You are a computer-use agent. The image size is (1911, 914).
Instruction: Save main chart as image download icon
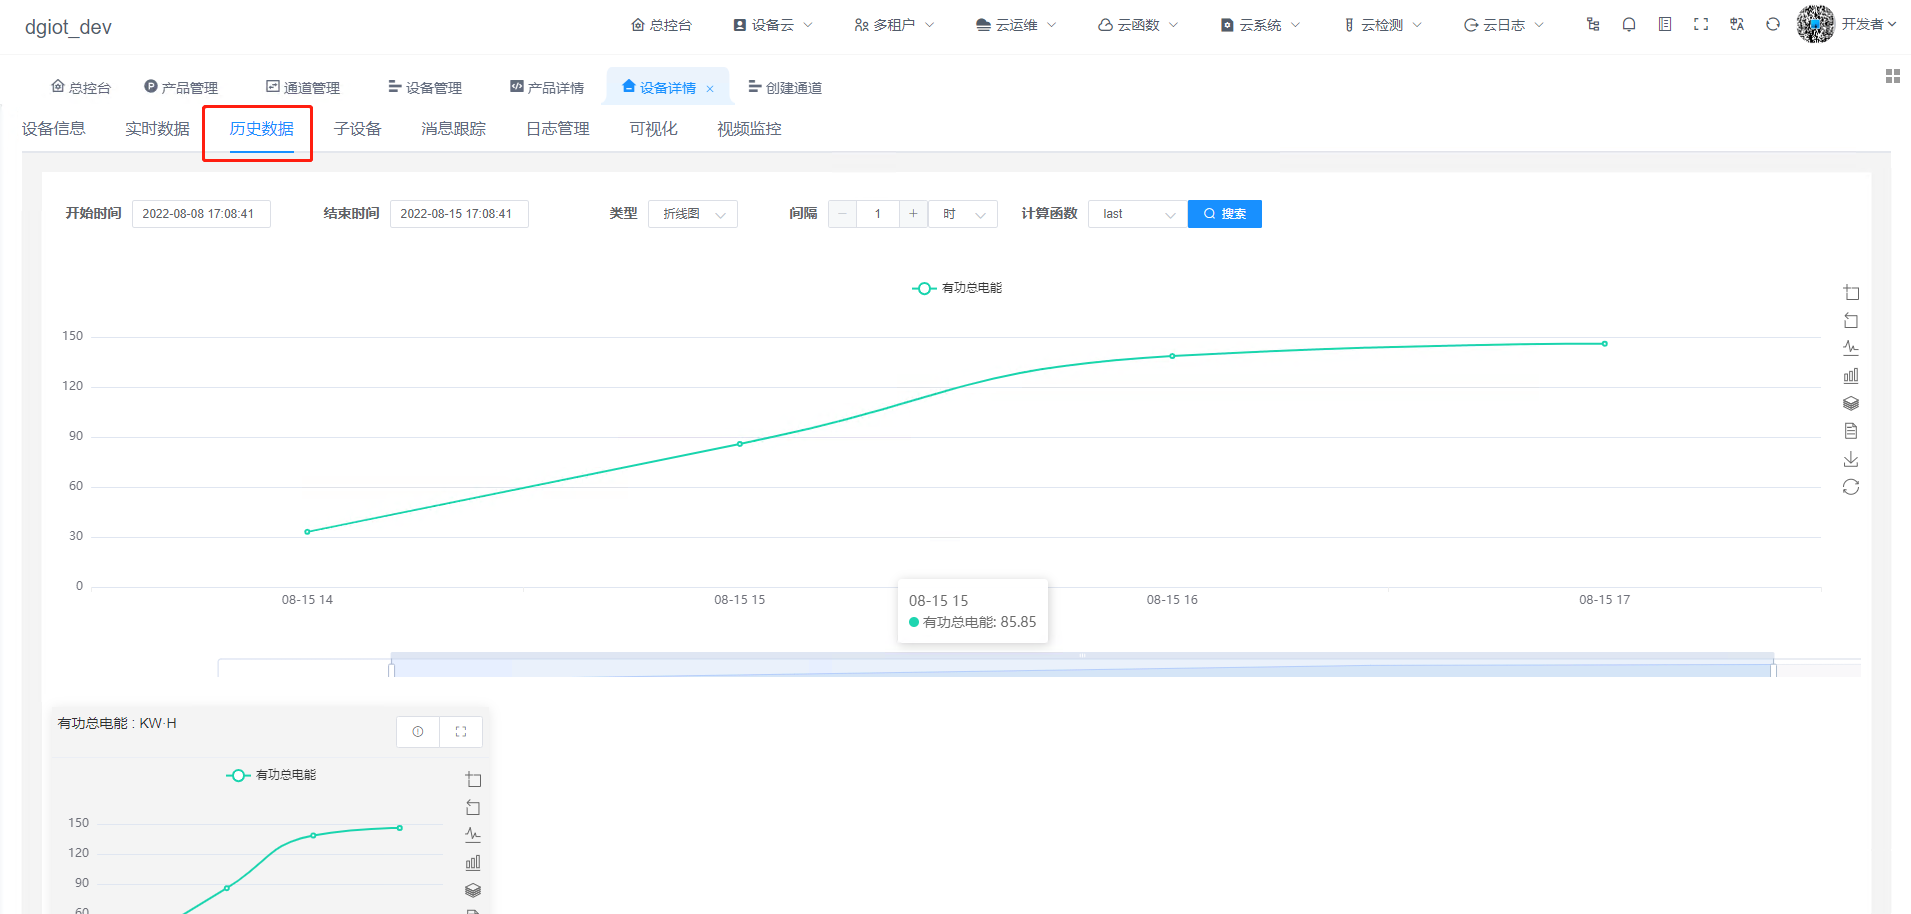(1851, 459)
